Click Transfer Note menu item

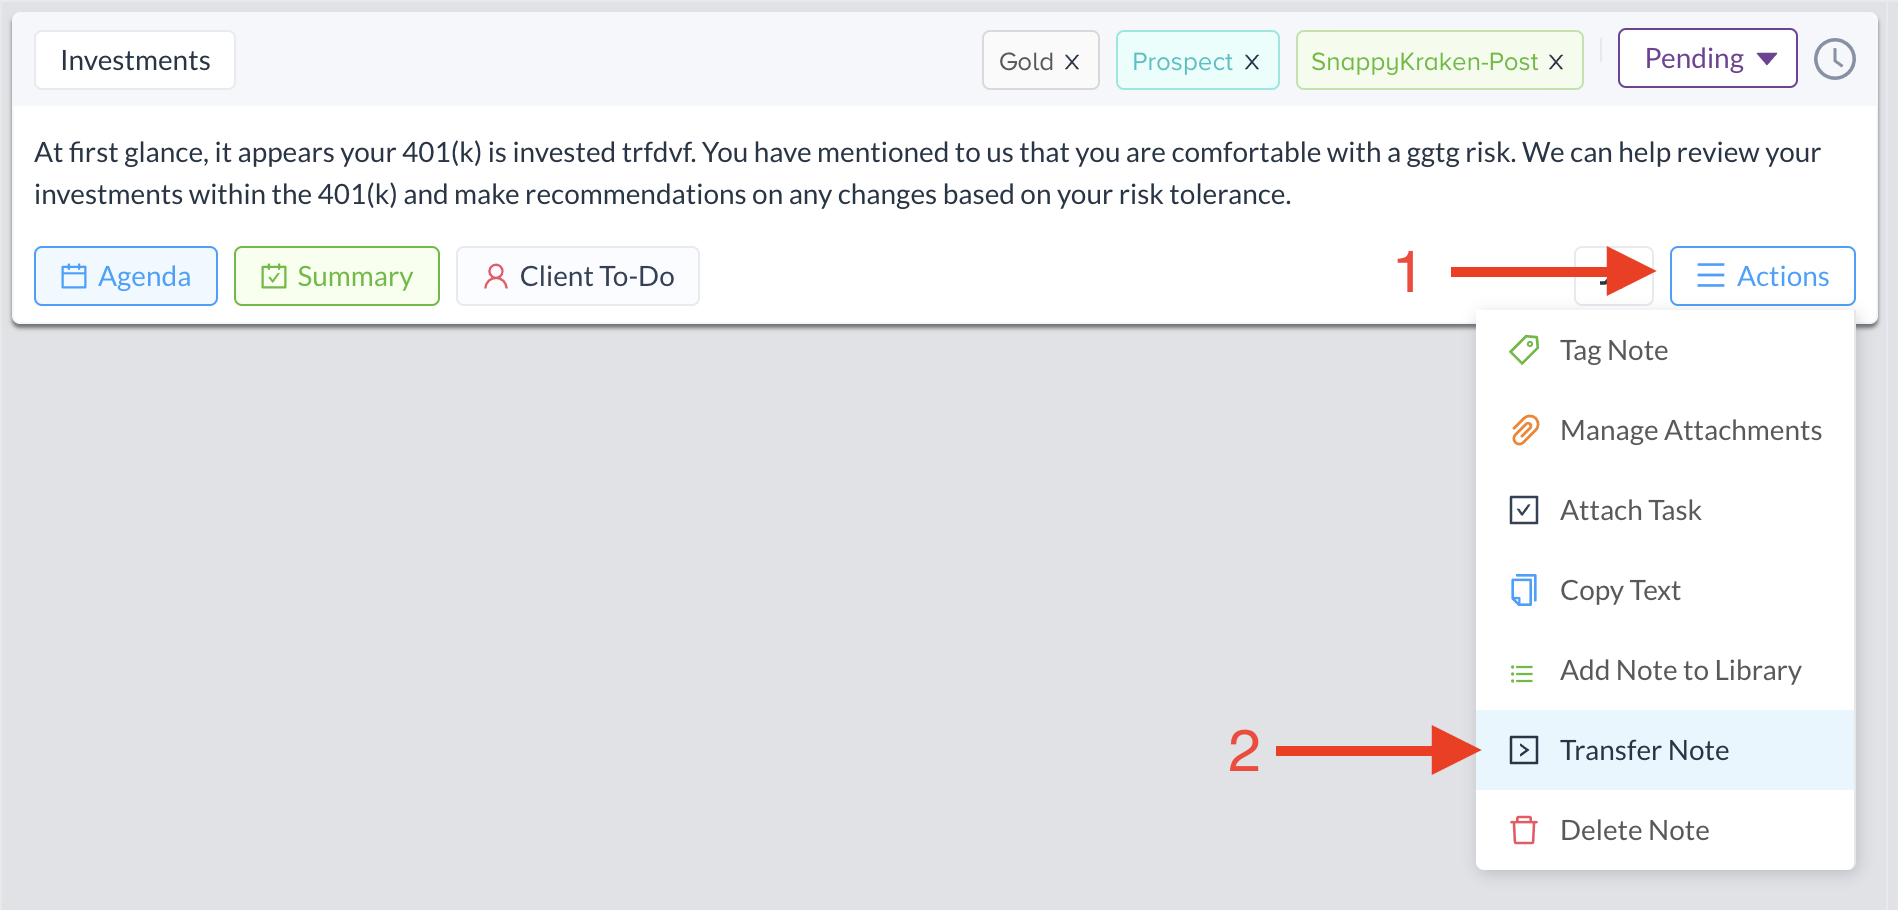pos(1644,750)
